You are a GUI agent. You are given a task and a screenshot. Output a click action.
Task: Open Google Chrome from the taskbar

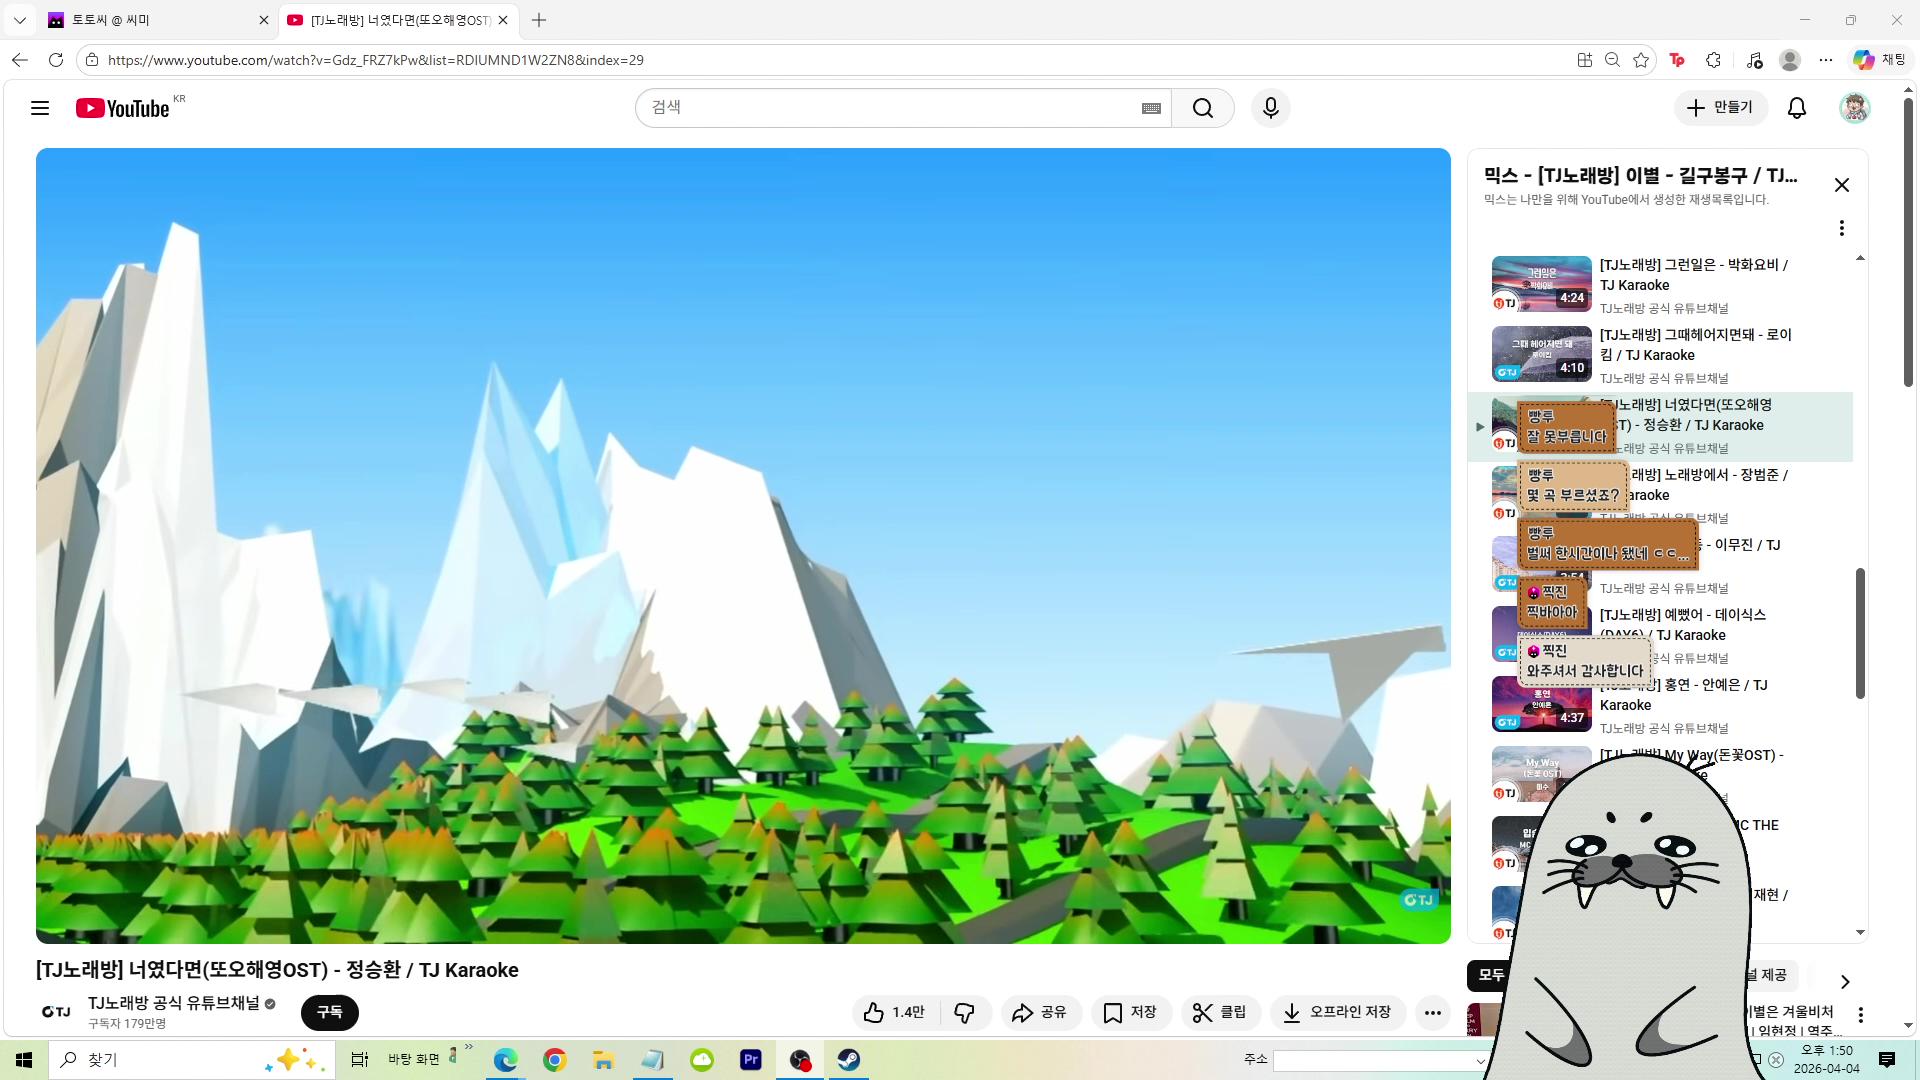click(554, 1060)
